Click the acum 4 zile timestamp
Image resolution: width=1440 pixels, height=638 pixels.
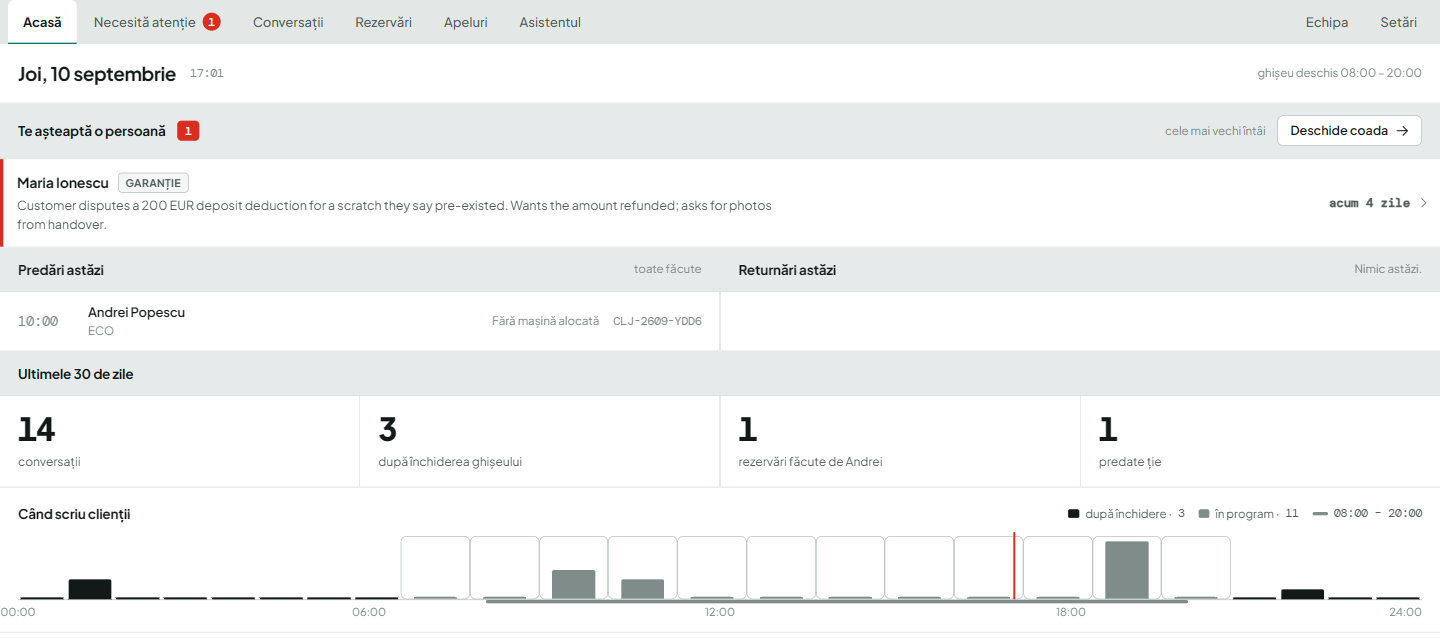click(x=1369, y=203)
